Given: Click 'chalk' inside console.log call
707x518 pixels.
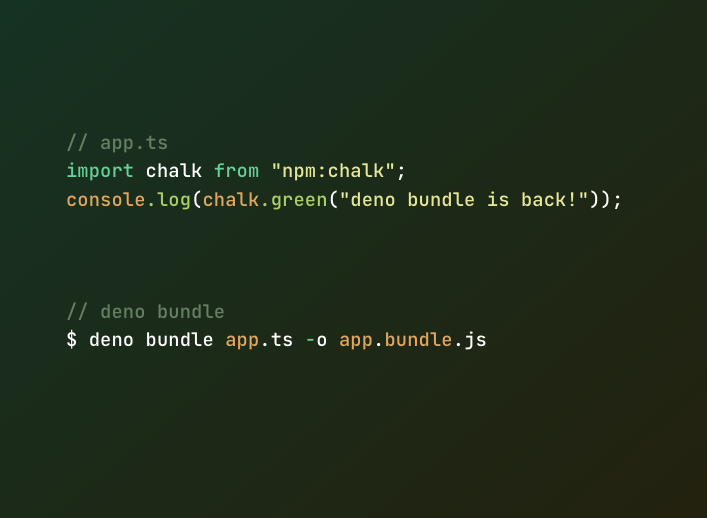Looking at the screenshot, I should 231,200.
